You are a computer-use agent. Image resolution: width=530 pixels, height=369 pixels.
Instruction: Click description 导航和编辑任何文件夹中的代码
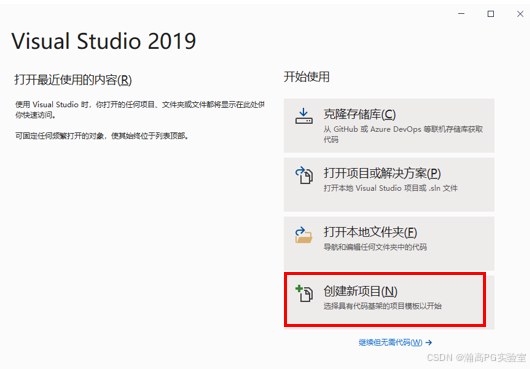(x=375, y=247)
